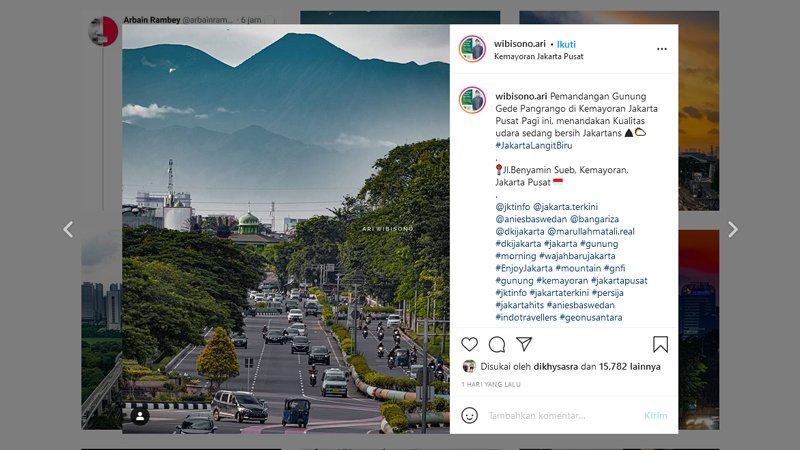Image resolution: width=800 pixels, height=450 pixels.
Task: Click the Kirim button to post comment
Action: pos(655,415)
